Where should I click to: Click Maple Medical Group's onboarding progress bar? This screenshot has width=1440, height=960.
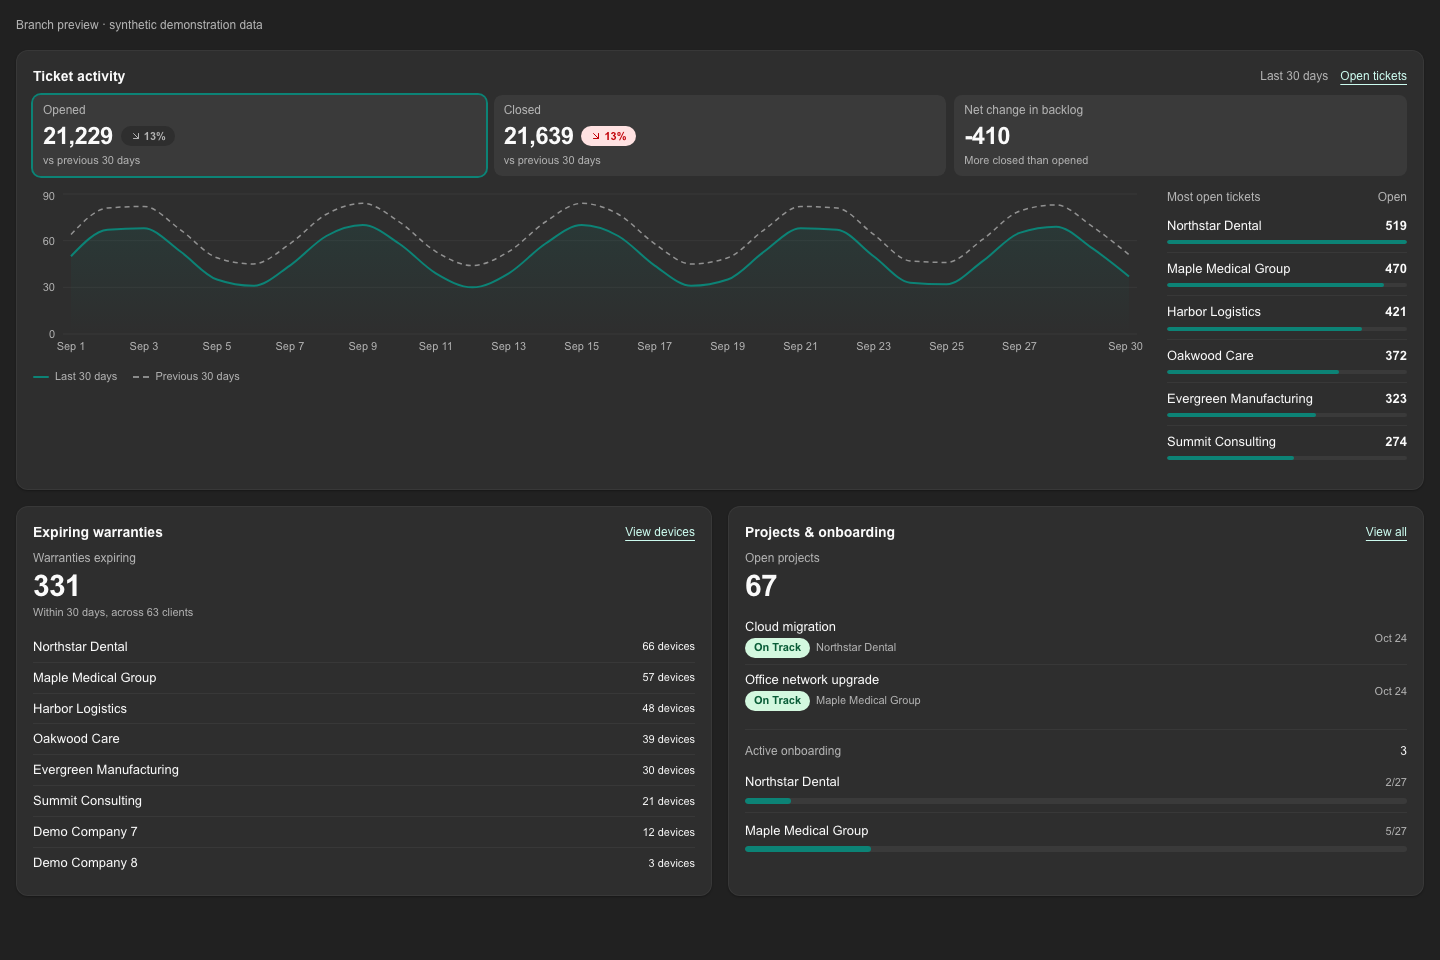[x=1076, y=849]
